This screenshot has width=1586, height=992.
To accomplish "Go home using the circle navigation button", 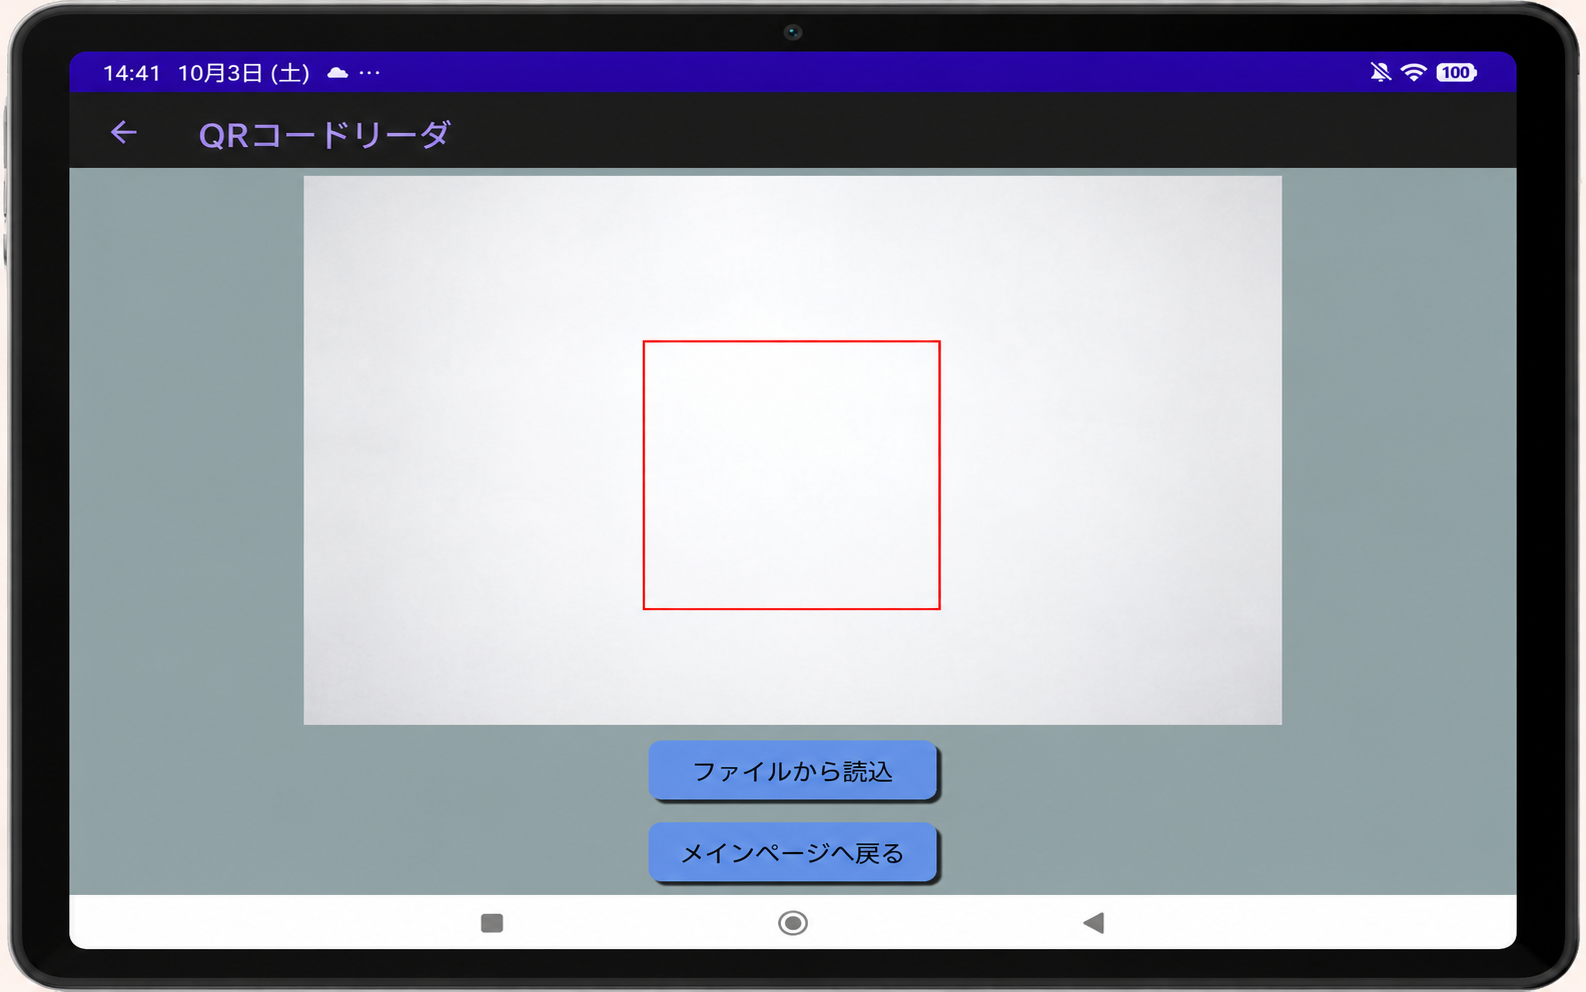I will [x=793, y=922].
